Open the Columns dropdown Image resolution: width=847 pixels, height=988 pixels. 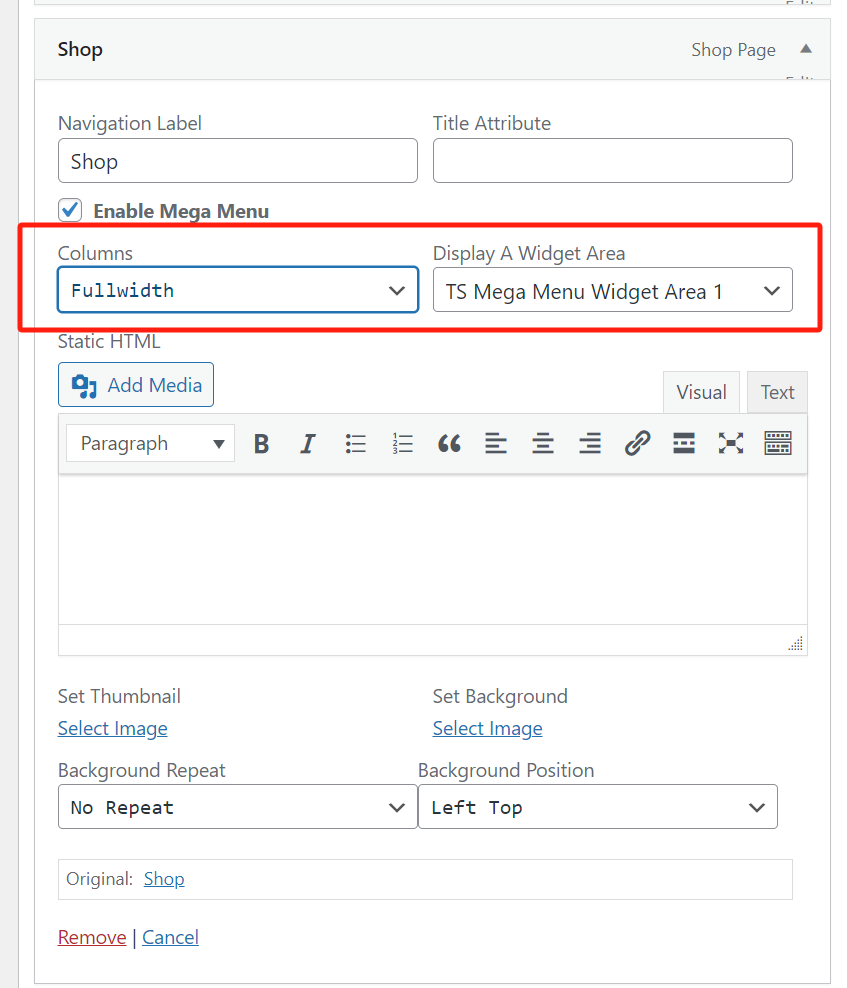[238, 291]
